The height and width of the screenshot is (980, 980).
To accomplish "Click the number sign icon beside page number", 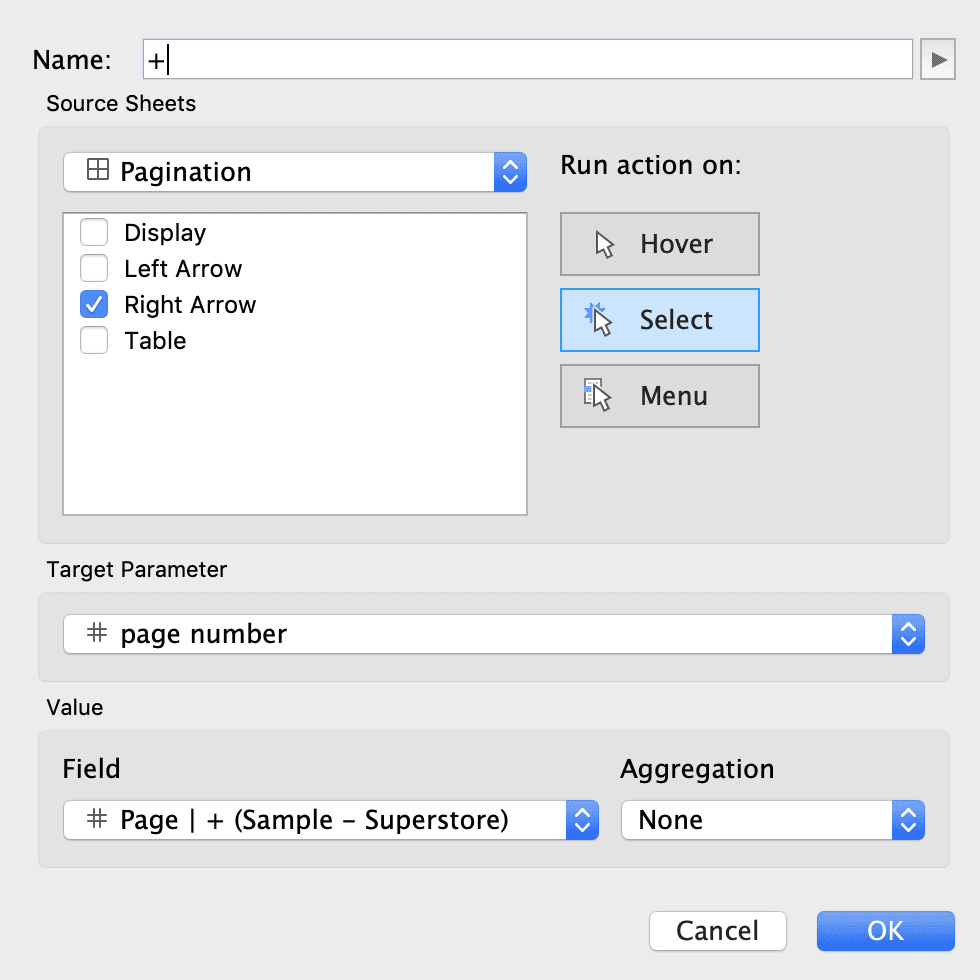I will point(98,633).
